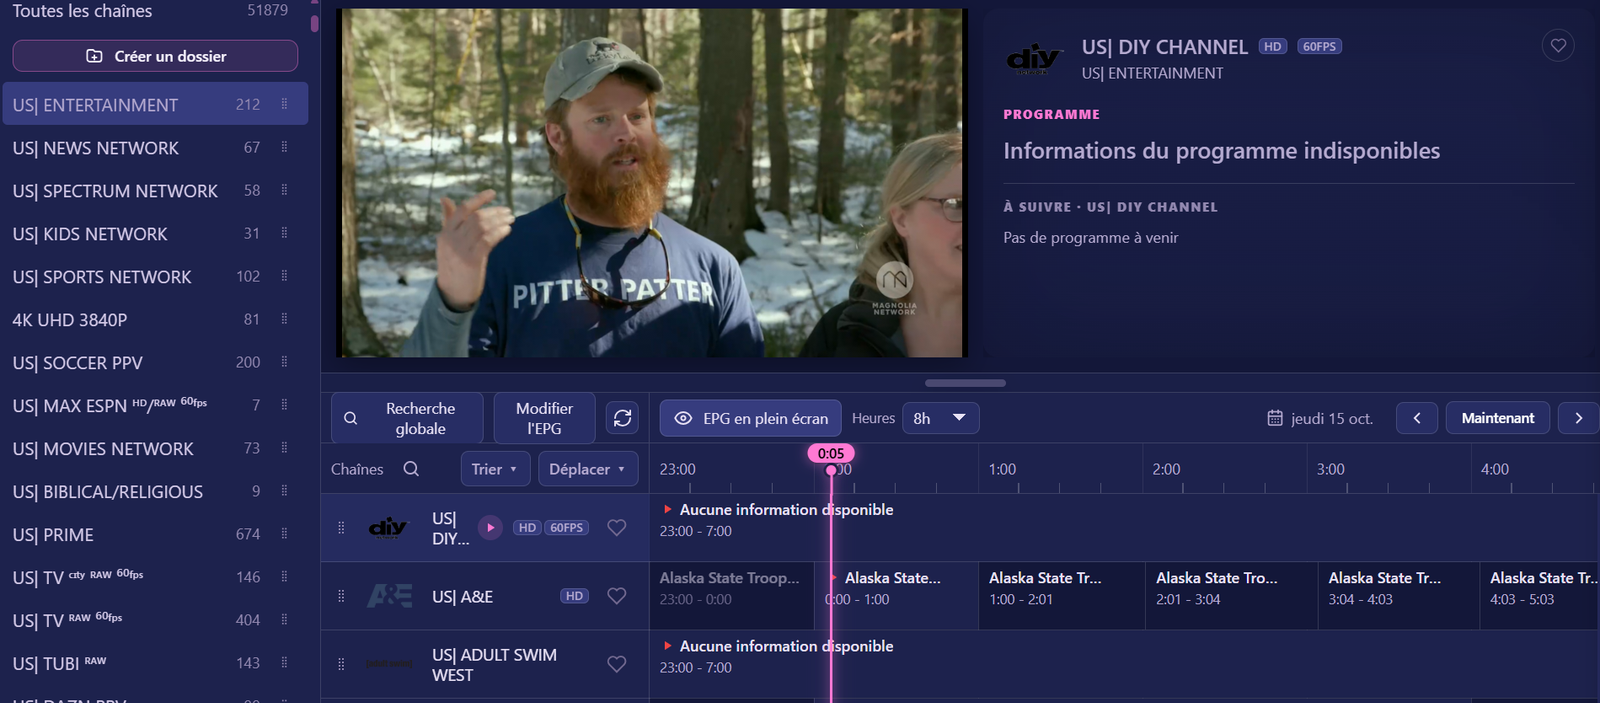Click the drag handle for US| A&E row
This screenshot has width=1600, height=703.
(x=341, y=596)
